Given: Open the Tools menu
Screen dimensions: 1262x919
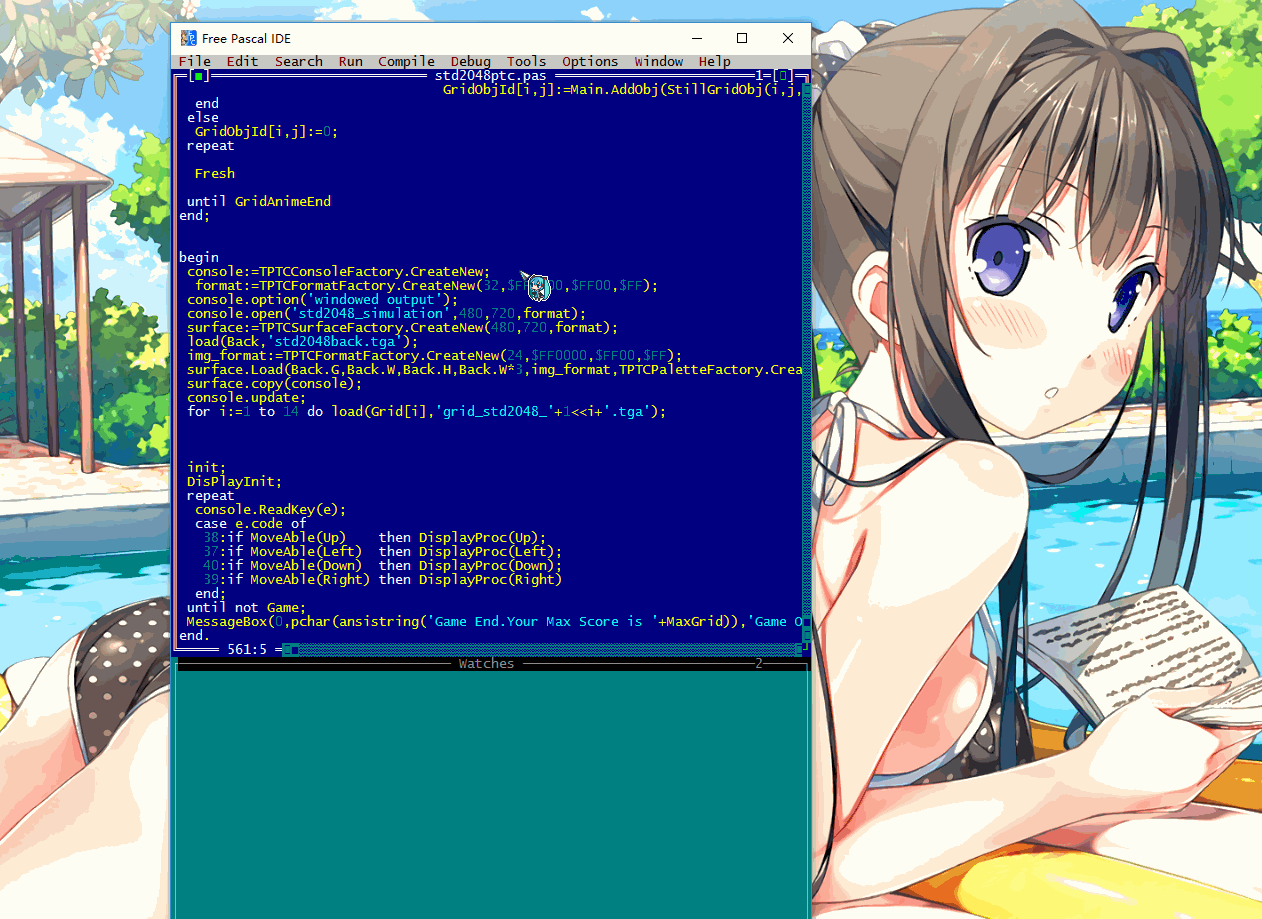Looking at the screenshot, I should click(x=526, y=61).
